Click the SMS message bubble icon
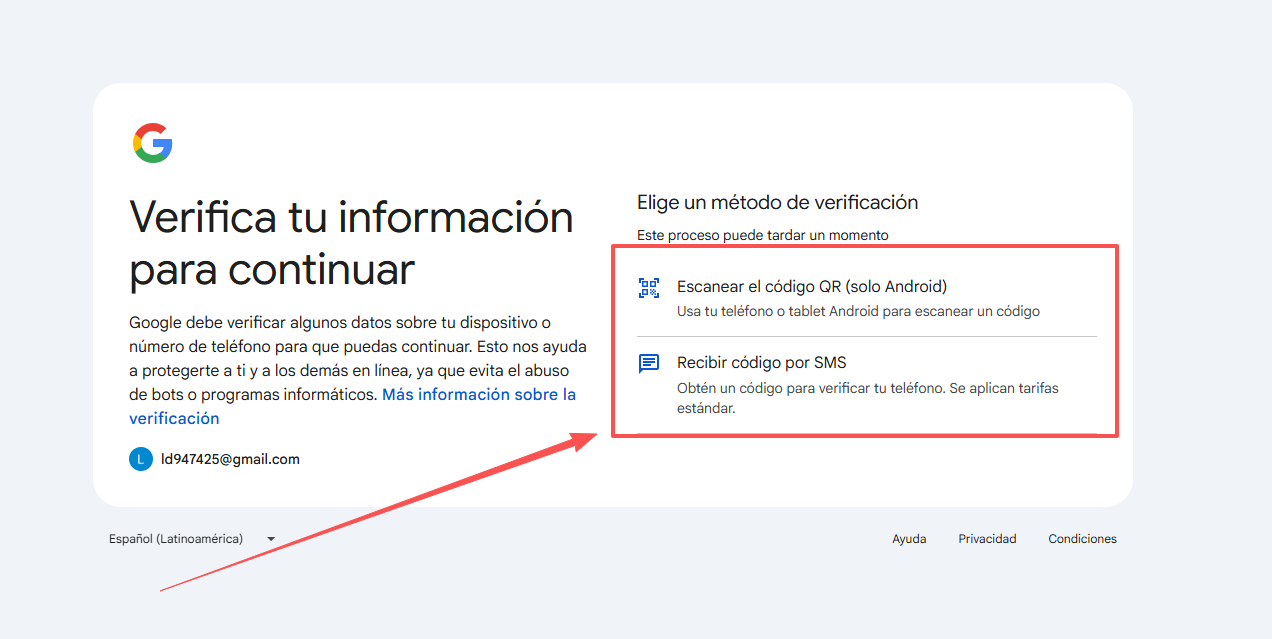The width and height of the screenshot is (1272, 639). pos(649,364)
